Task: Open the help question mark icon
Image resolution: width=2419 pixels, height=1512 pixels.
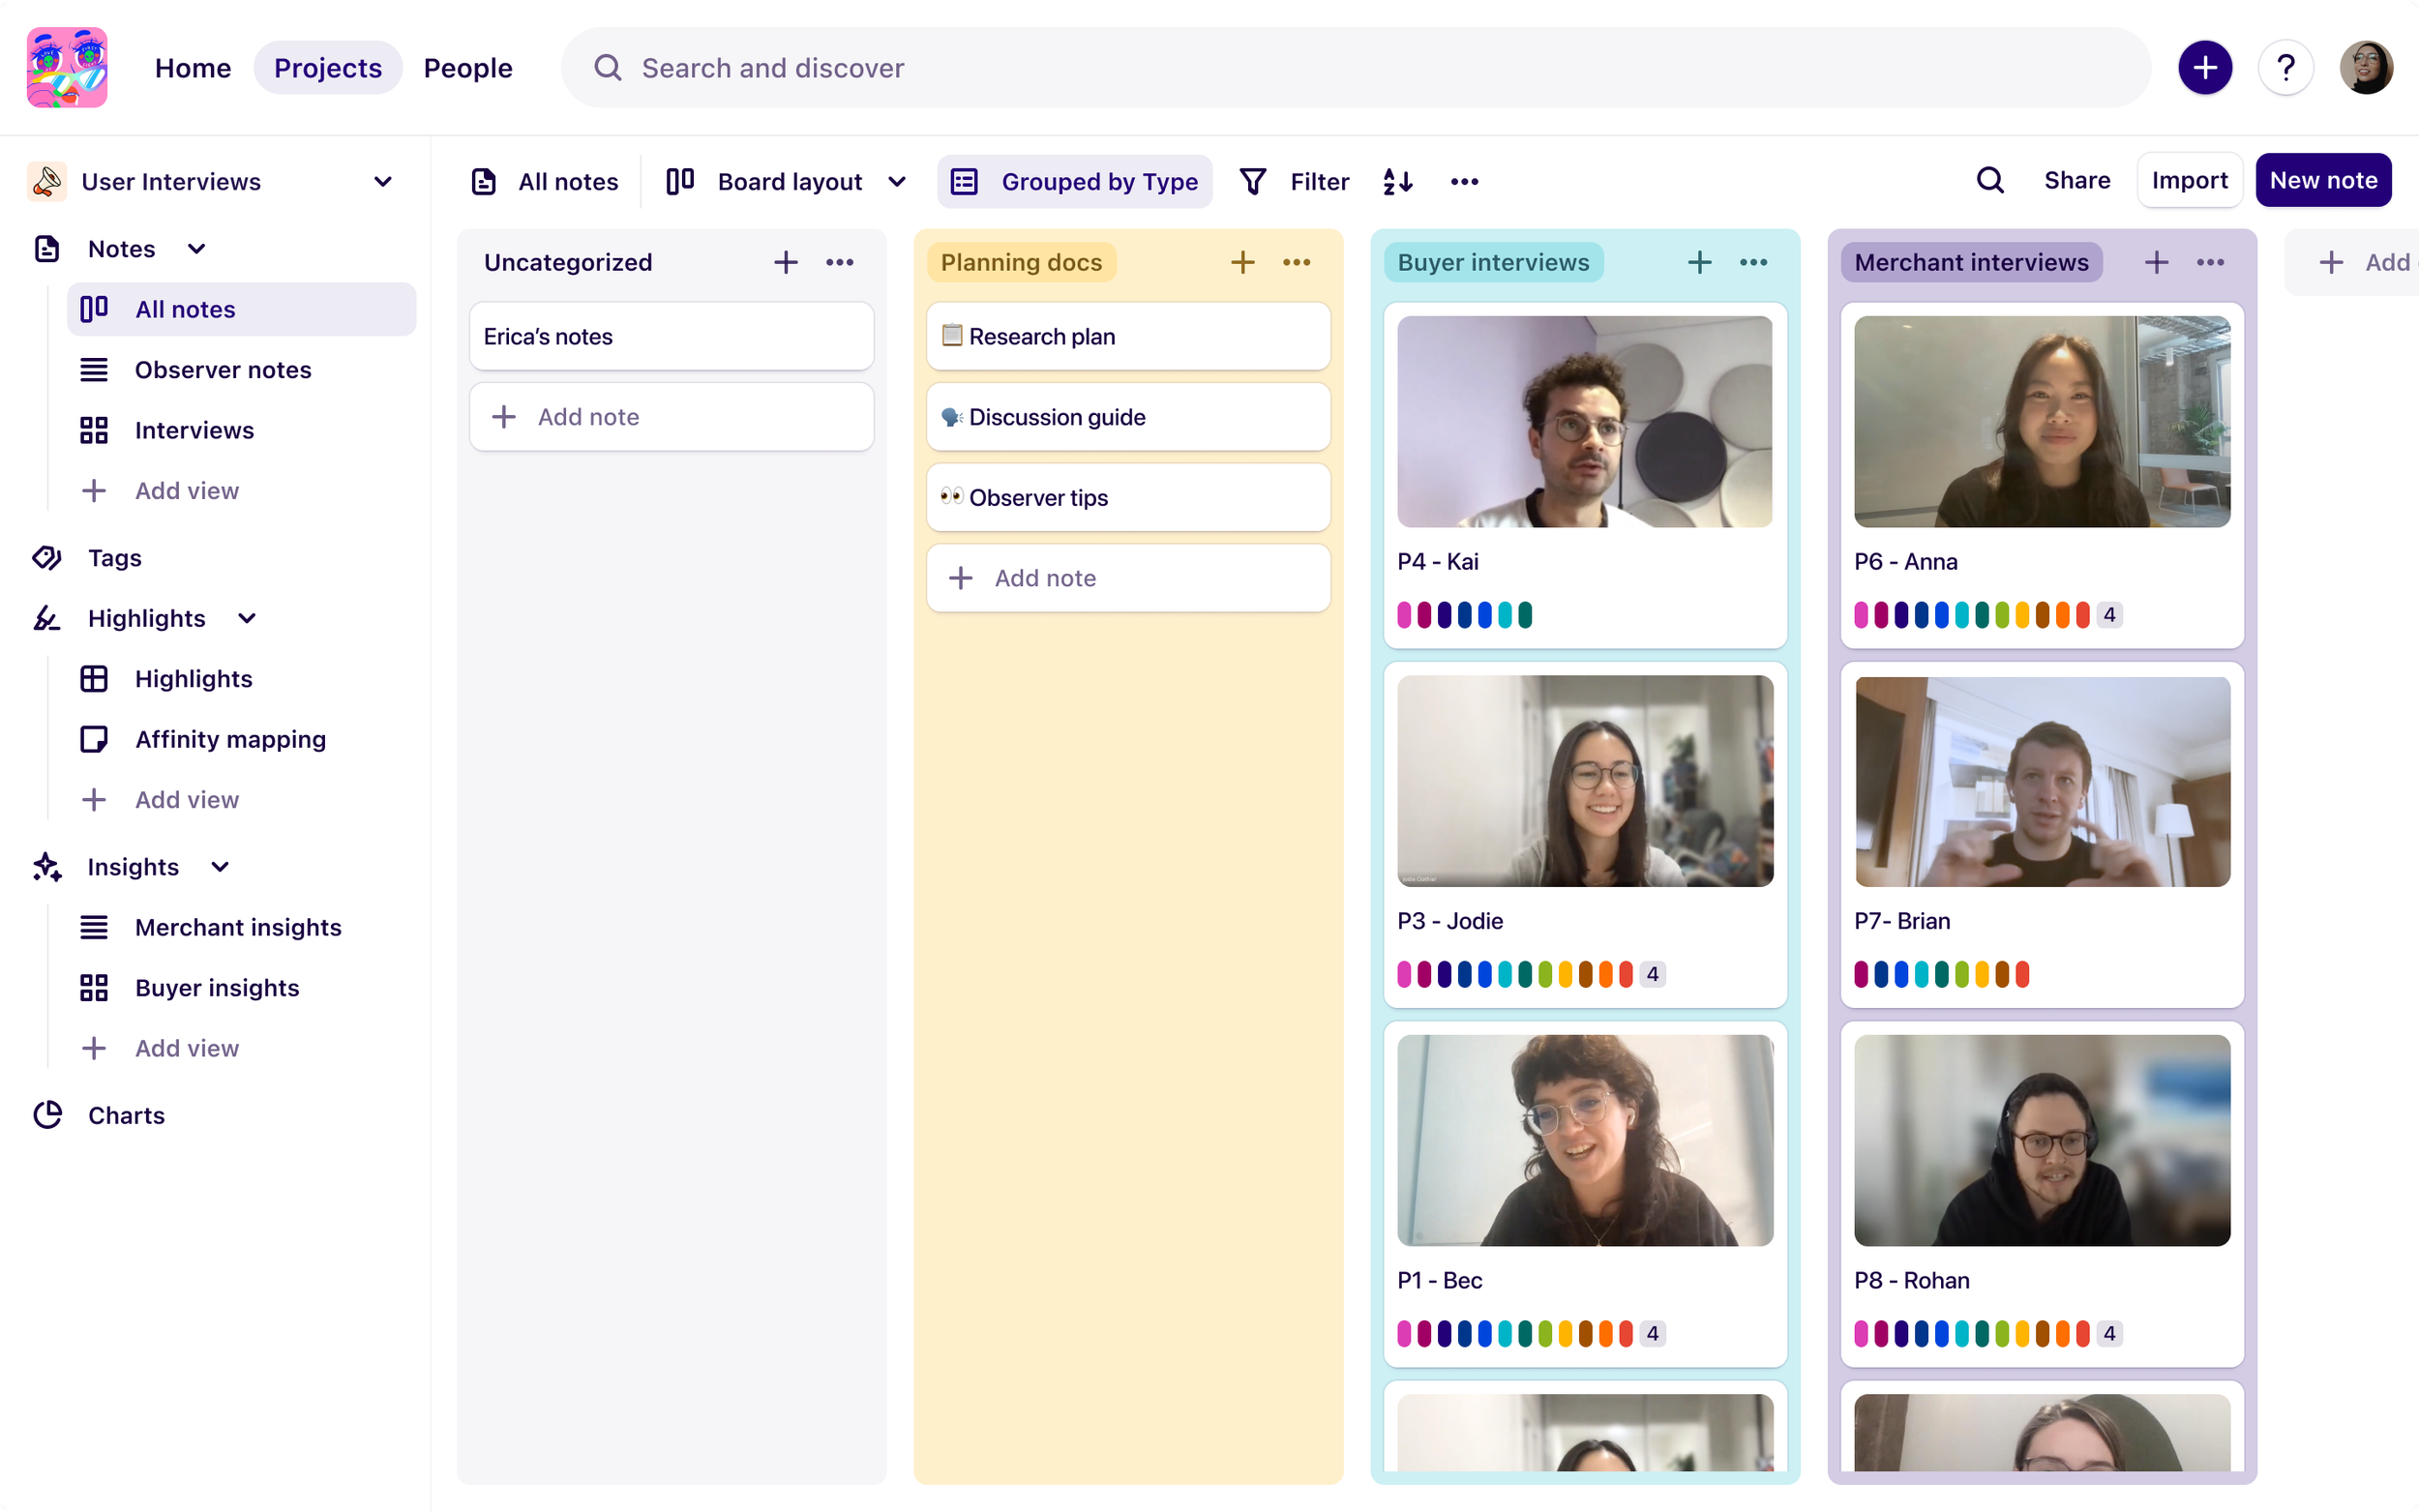Action: 2285,68
